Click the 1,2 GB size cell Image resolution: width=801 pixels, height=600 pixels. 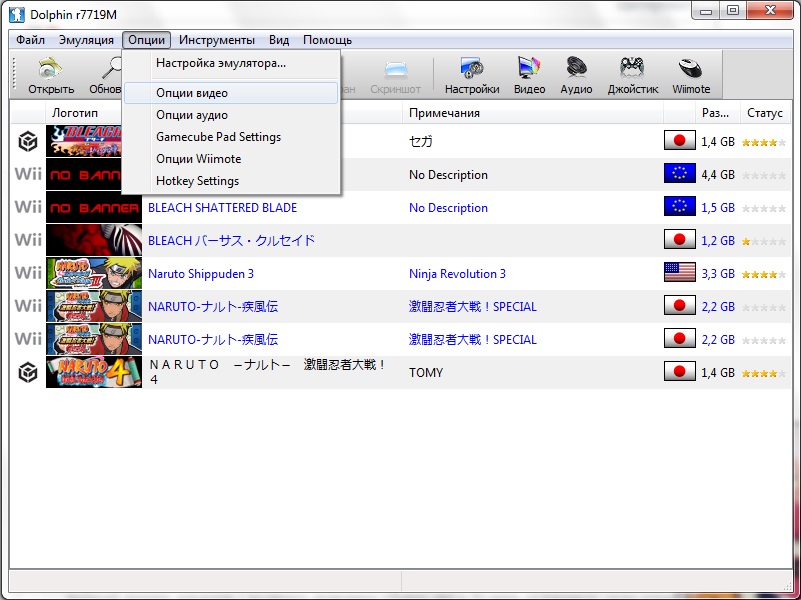coord(718,241)
